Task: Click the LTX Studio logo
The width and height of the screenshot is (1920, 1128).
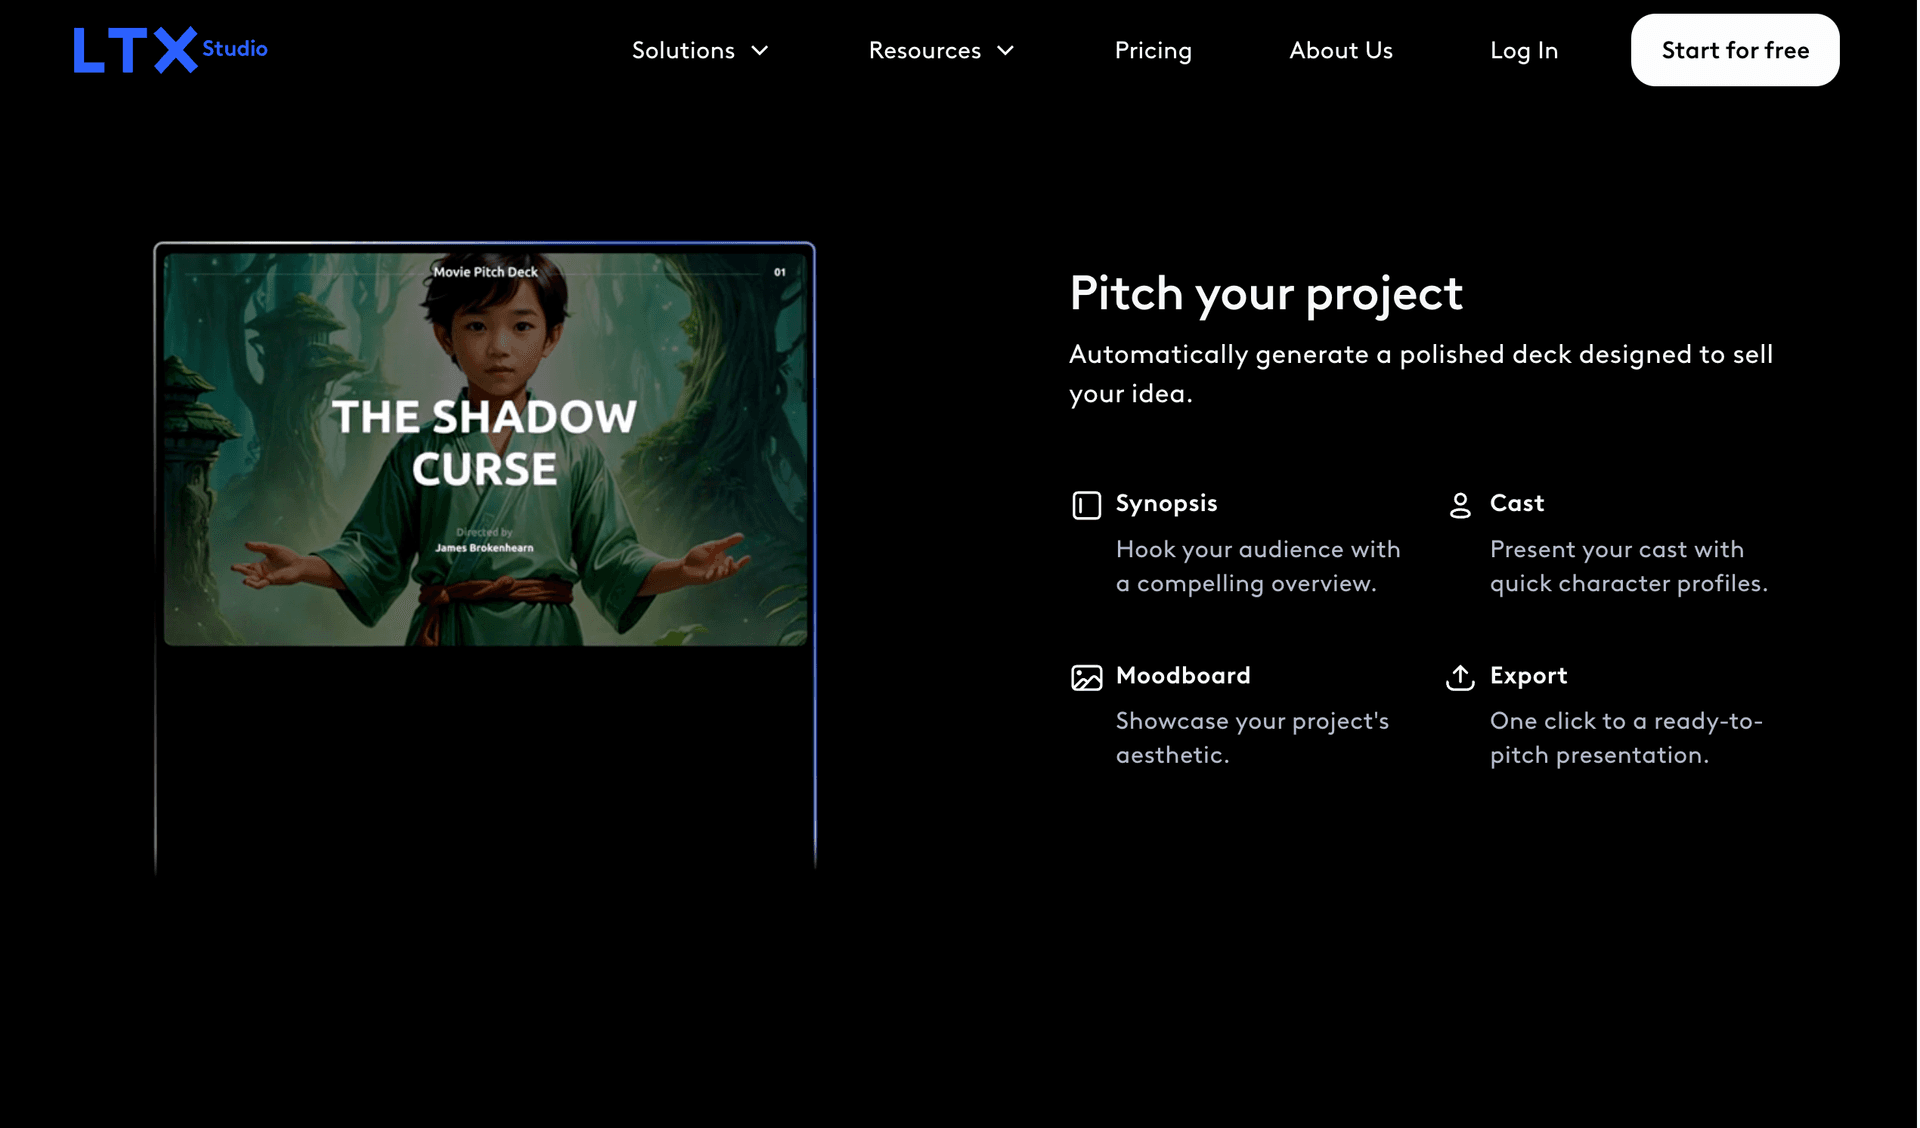Action: [170, 50]
